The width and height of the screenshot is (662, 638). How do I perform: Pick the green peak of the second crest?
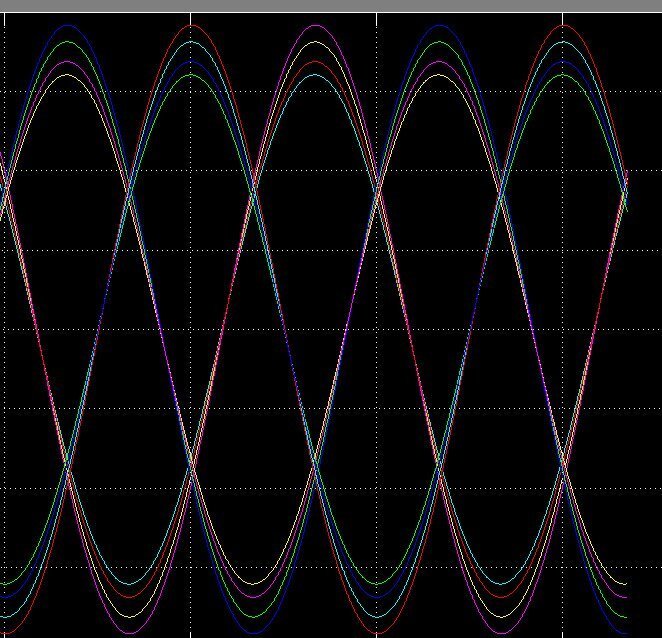[191, 75]
